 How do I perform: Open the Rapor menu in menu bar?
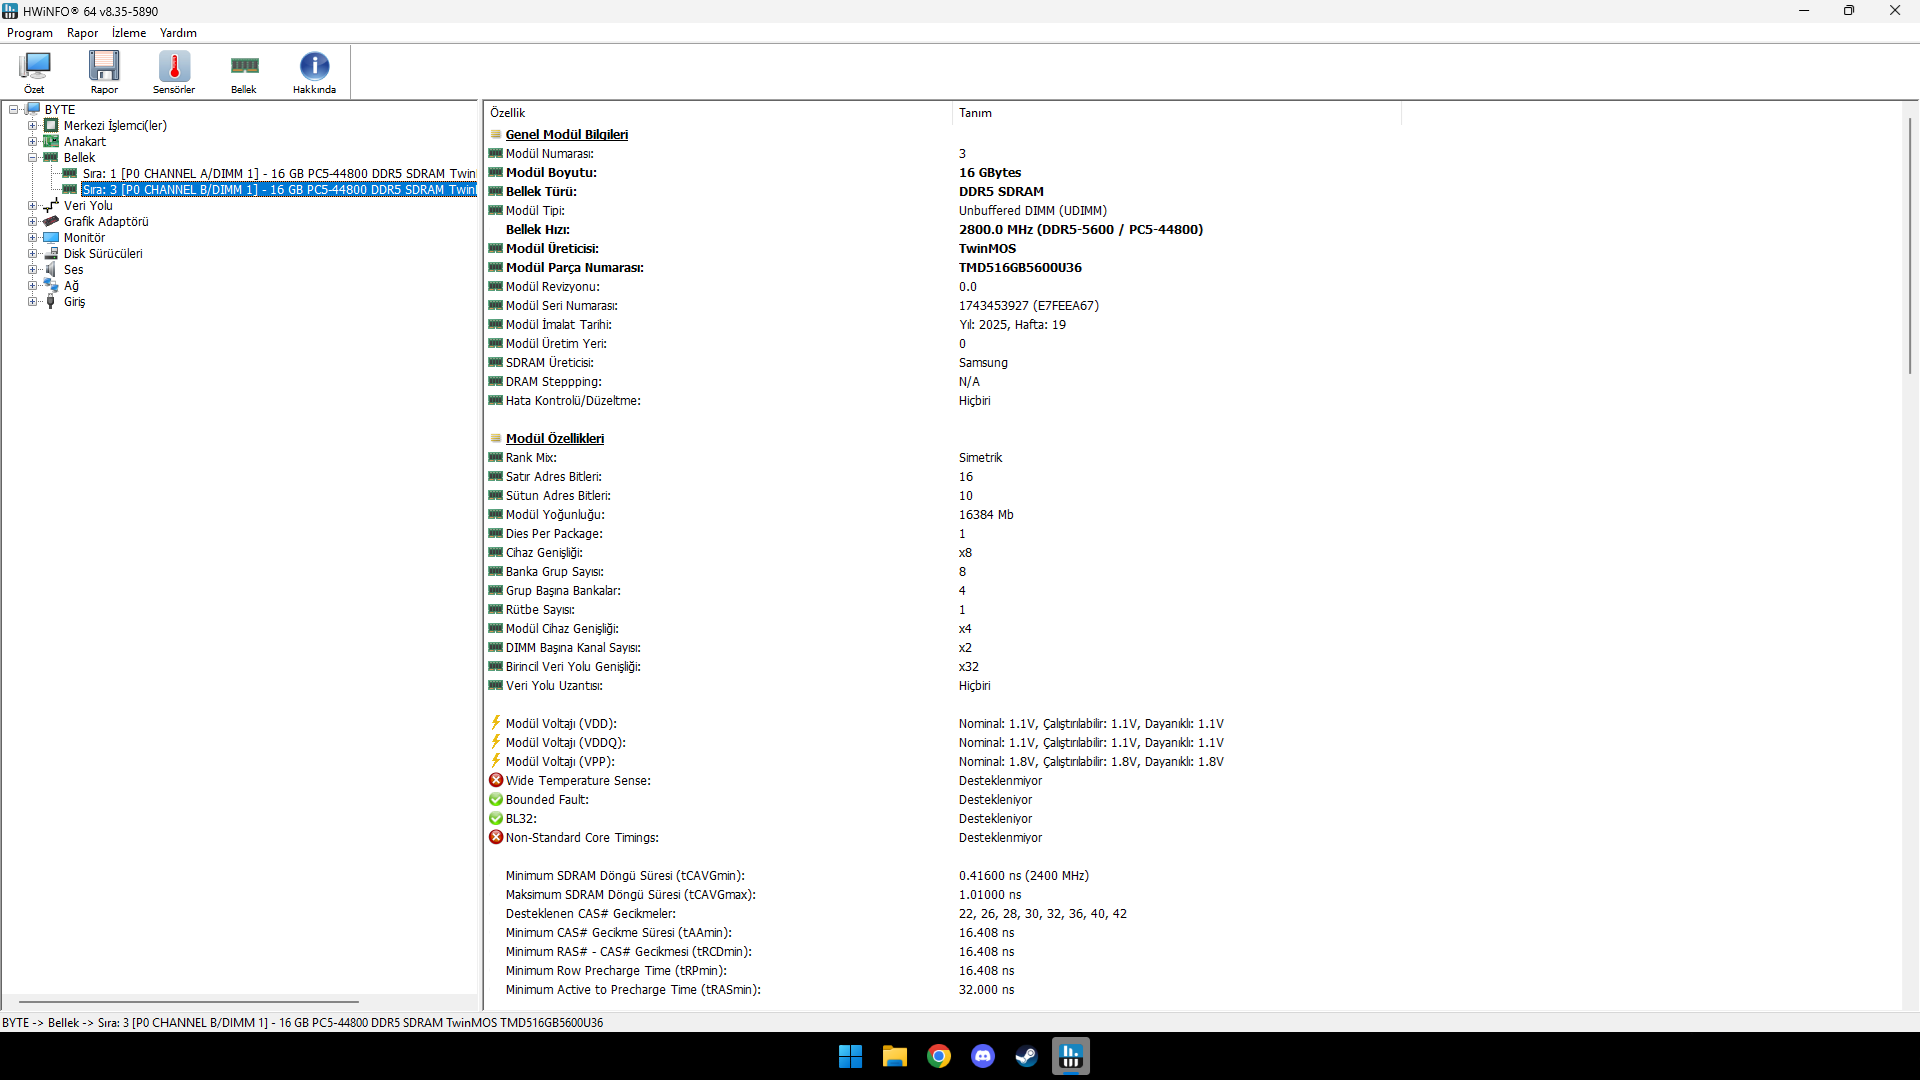click(82, 33)
